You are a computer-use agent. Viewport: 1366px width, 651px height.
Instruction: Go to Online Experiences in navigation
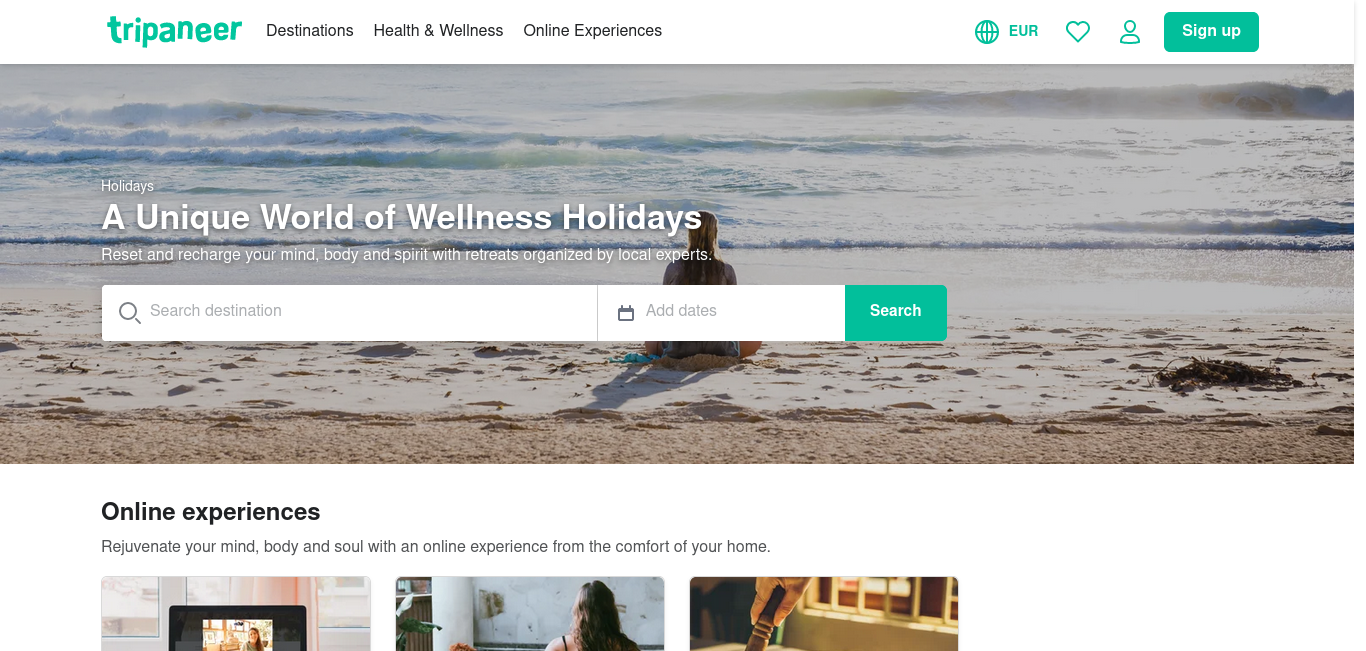pos(593,31)
